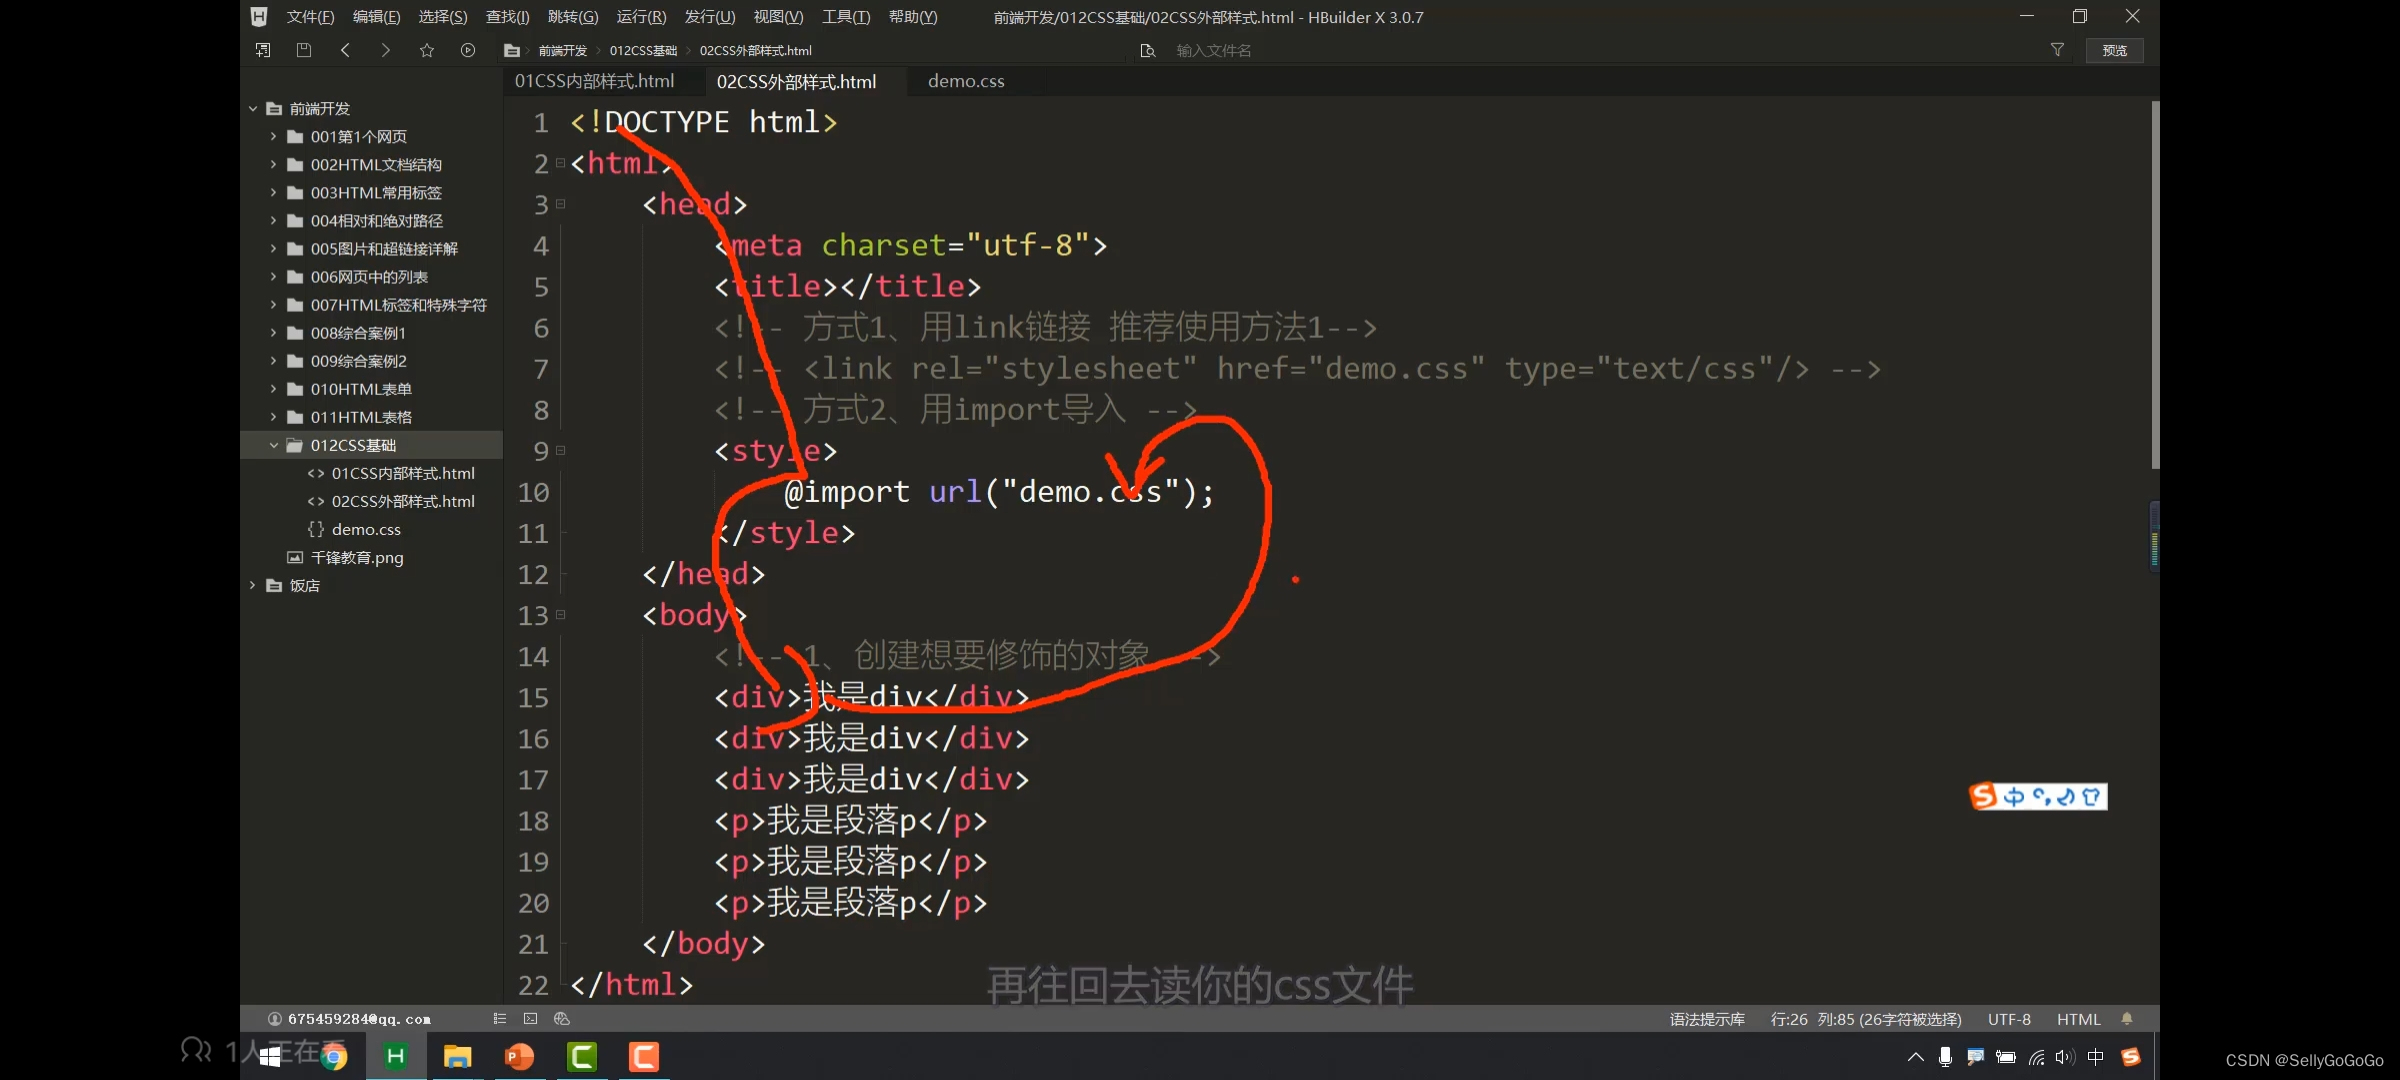Run the project with the play icon

(x=468, y=50)
